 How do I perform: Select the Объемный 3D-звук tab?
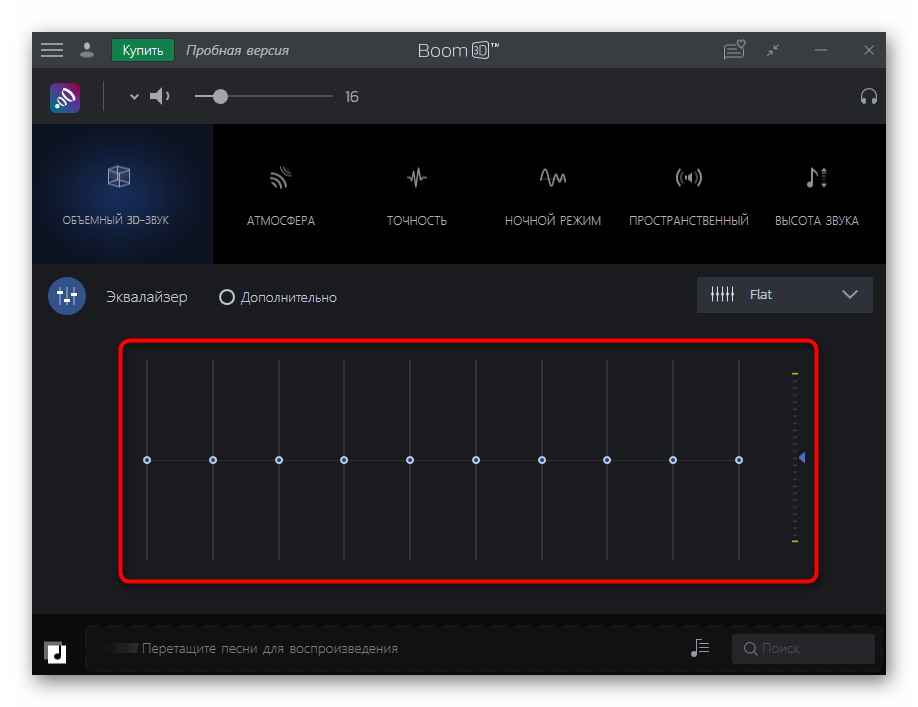(x=122, y=194)
